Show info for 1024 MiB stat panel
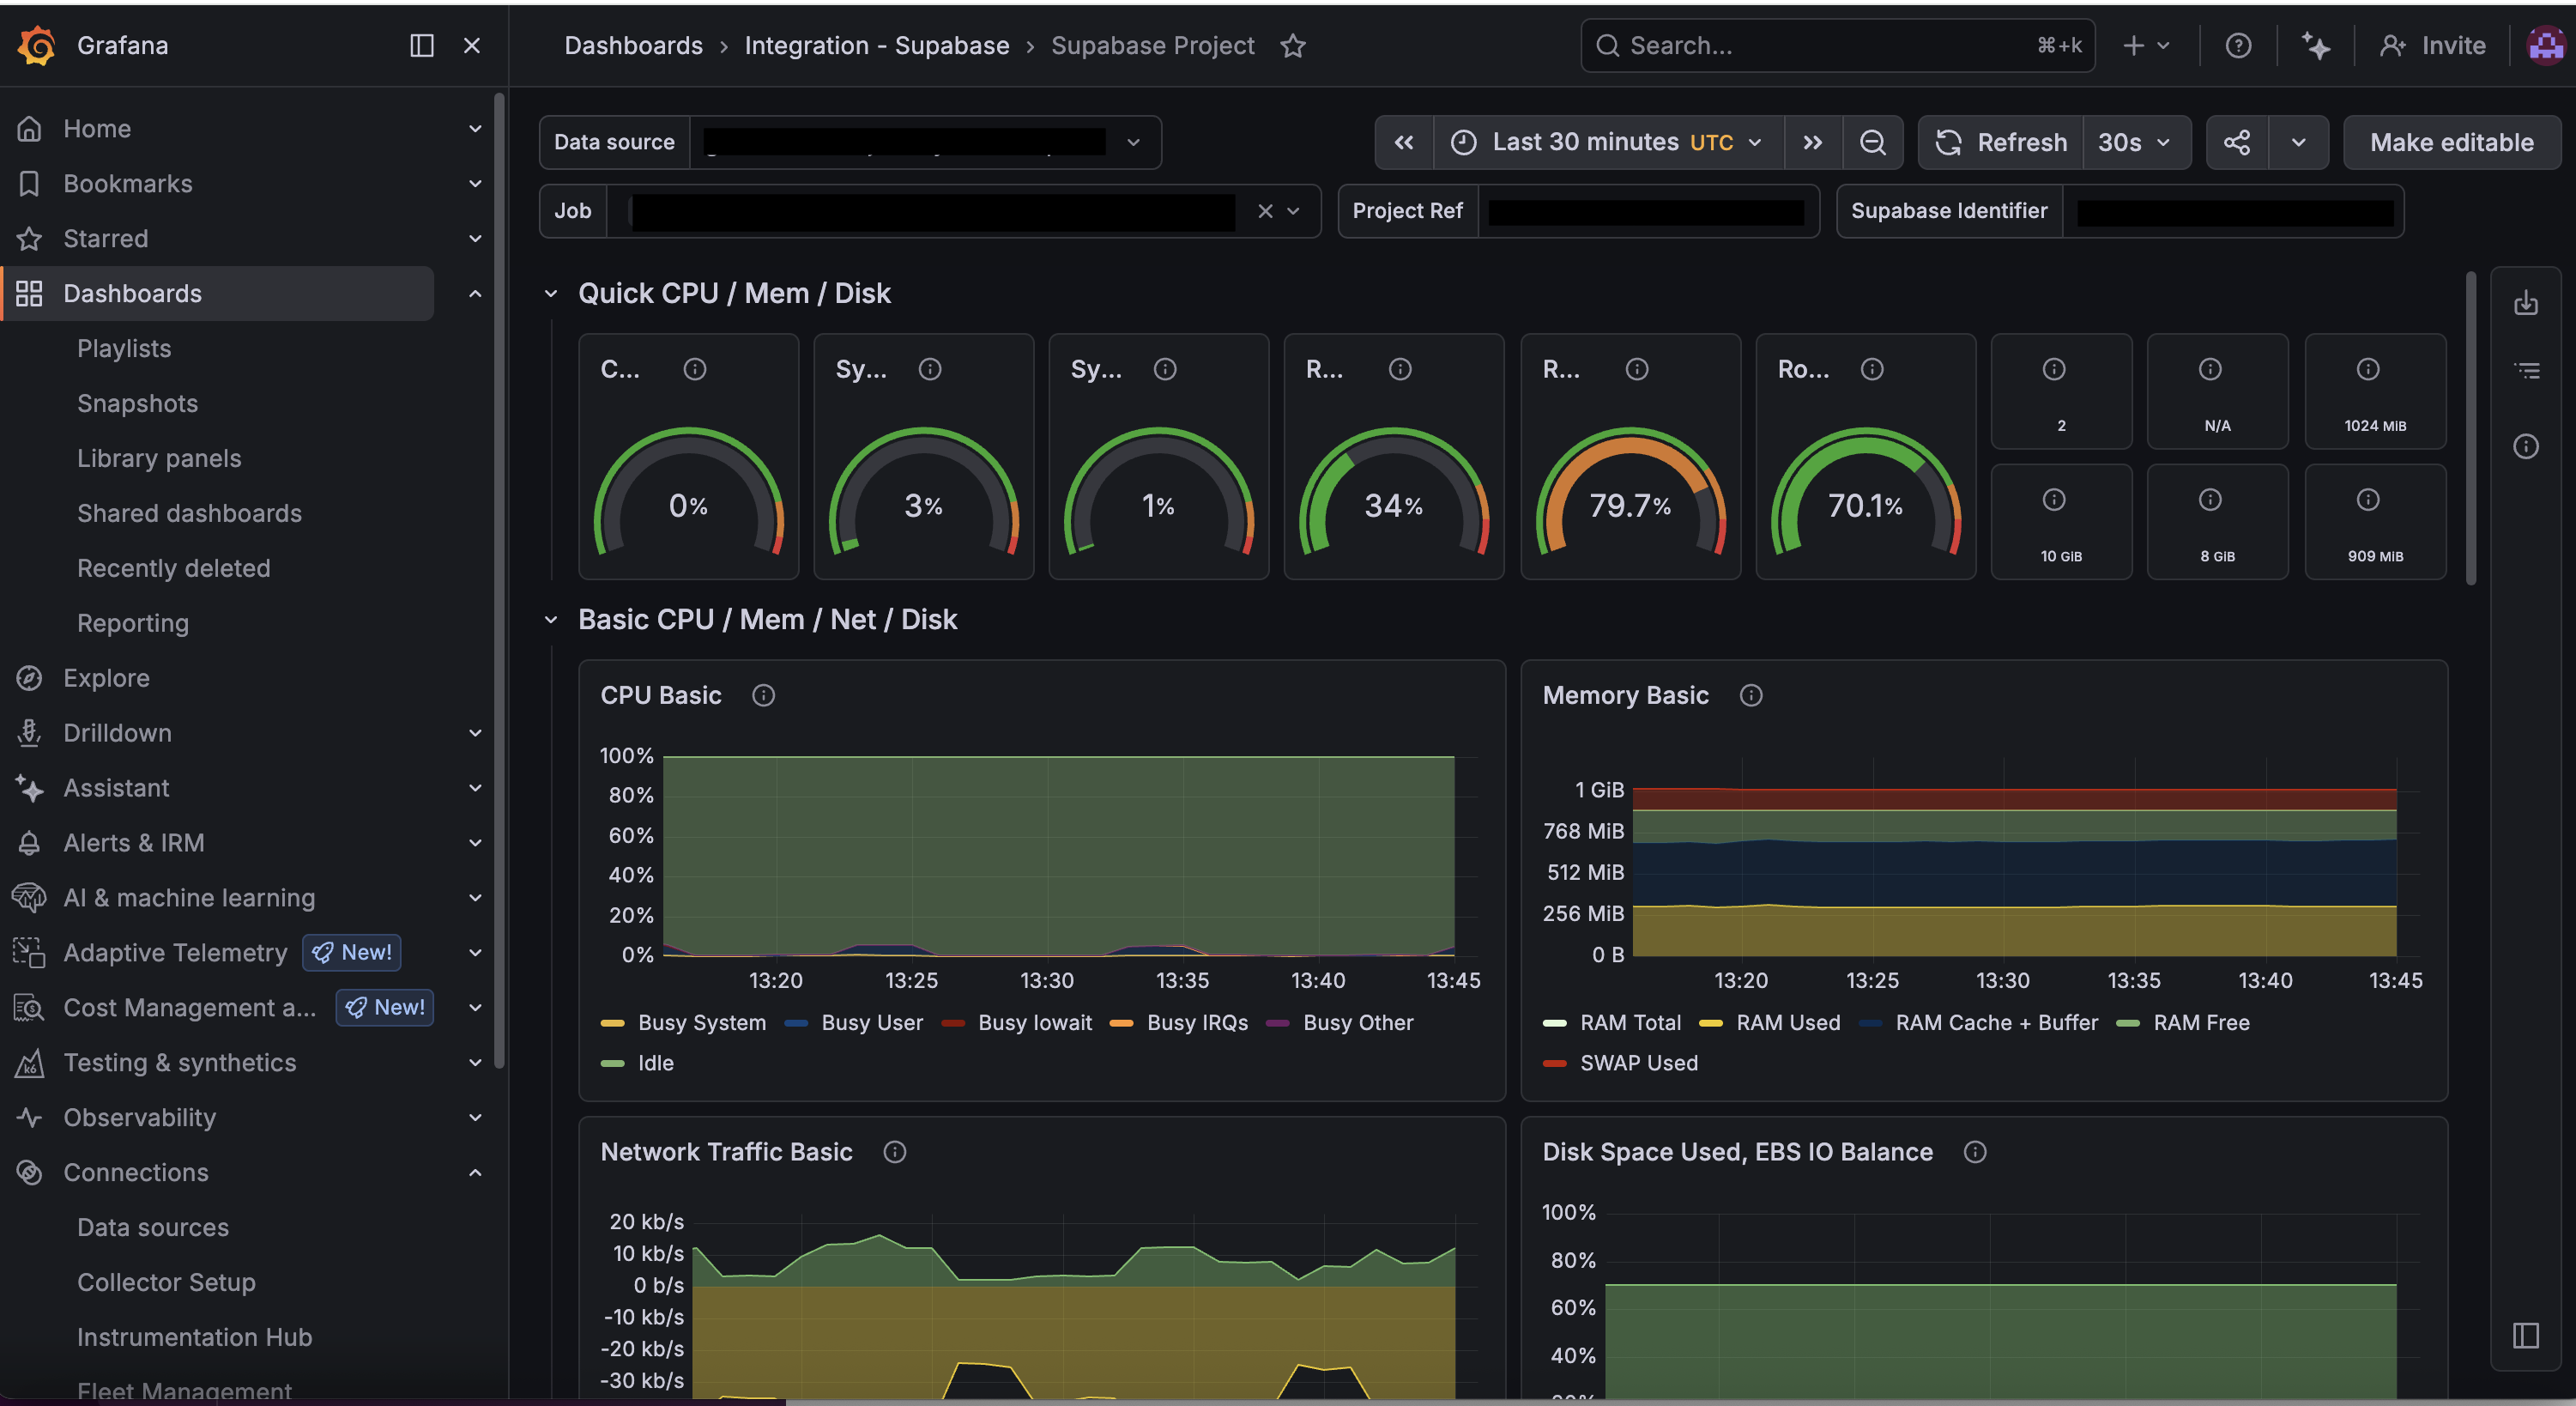This screenshot has width=2576, height=1406. (2368, 370)
